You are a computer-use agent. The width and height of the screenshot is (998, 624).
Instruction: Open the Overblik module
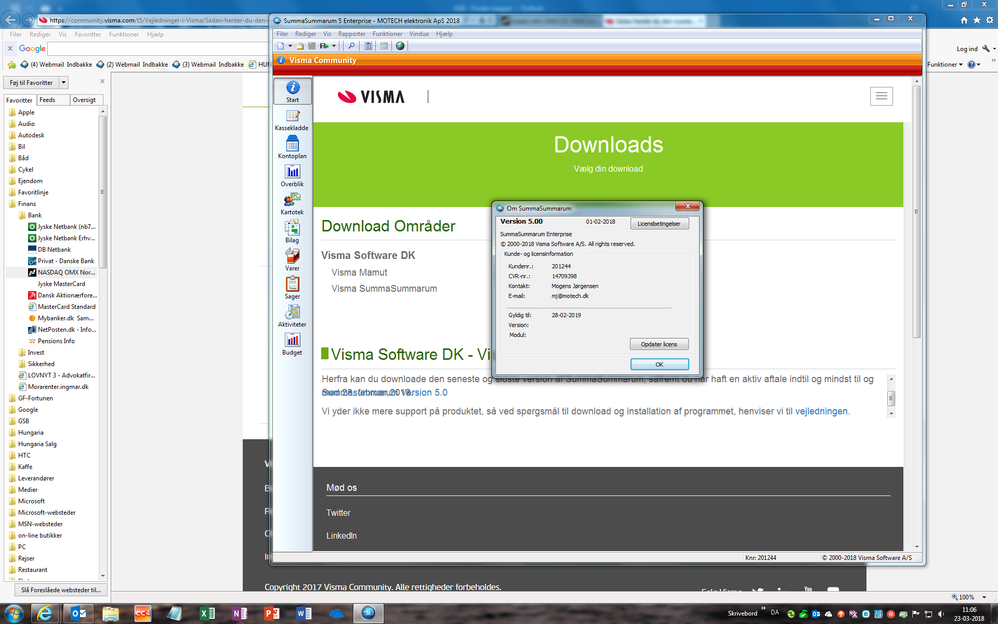pos(292,176)
